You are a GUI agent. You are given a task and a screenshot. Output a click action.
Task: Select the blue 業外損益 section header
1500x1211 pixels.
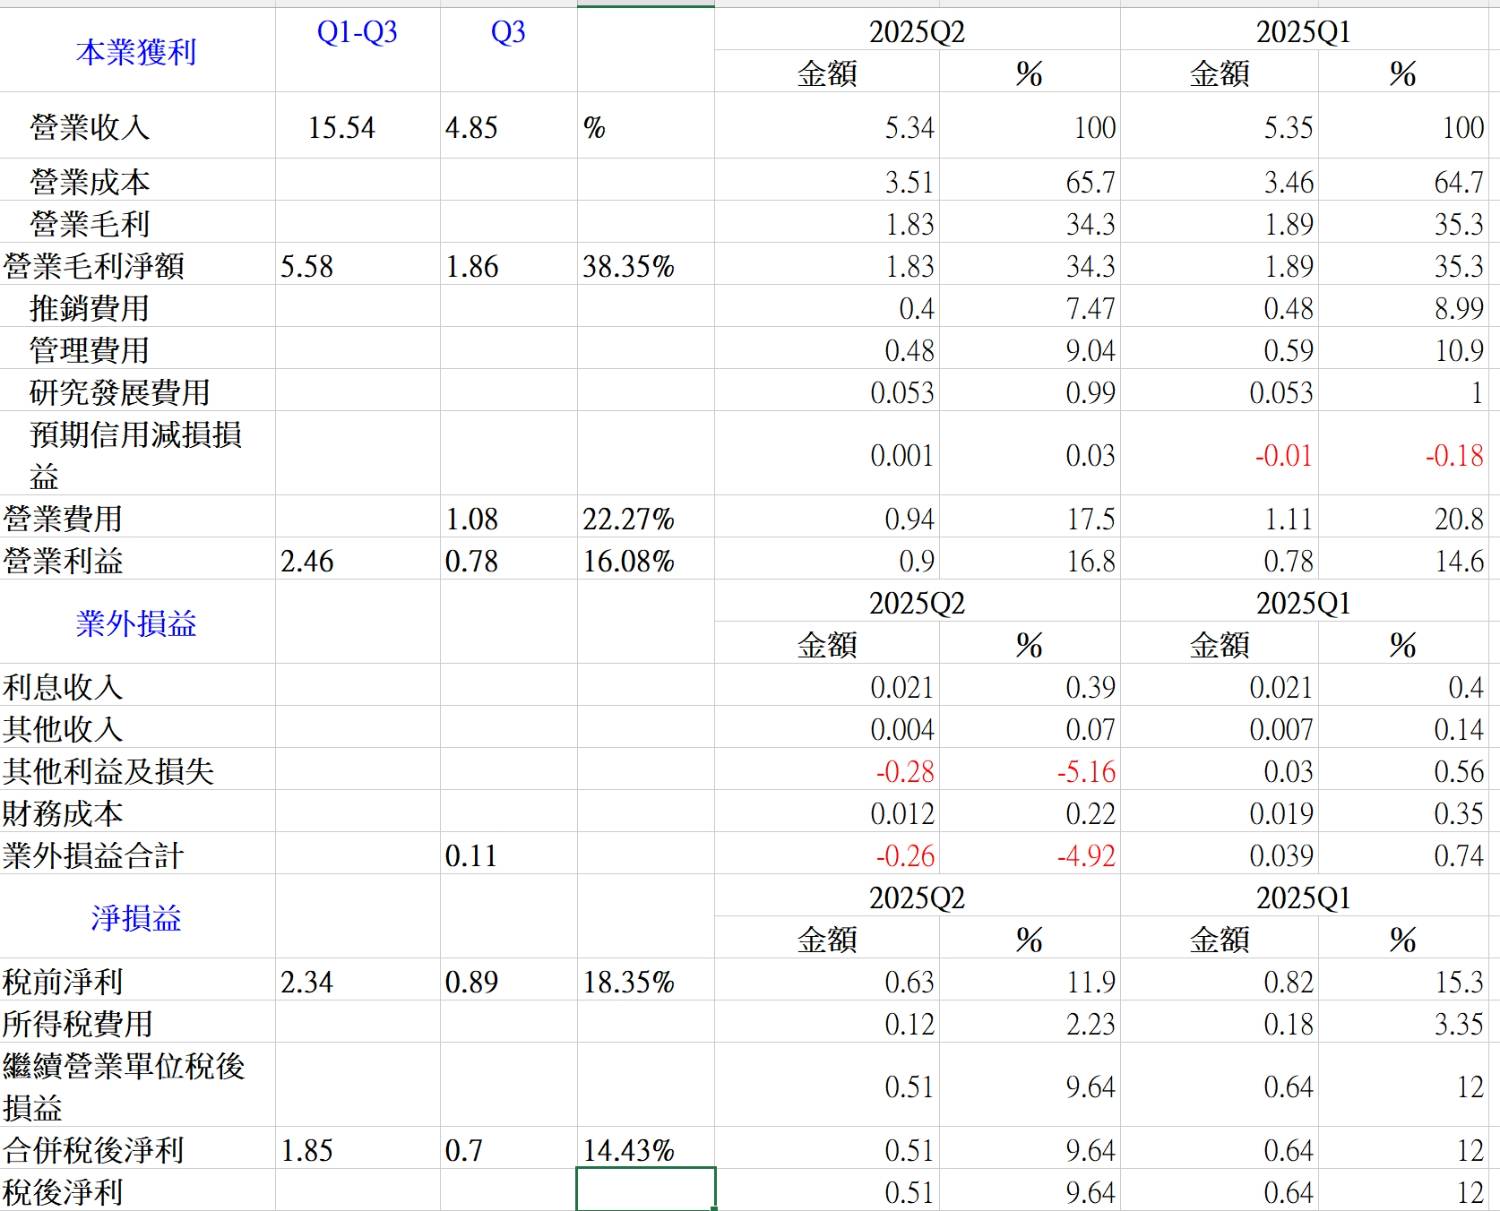pyautogui.click(x=136, y=624)
